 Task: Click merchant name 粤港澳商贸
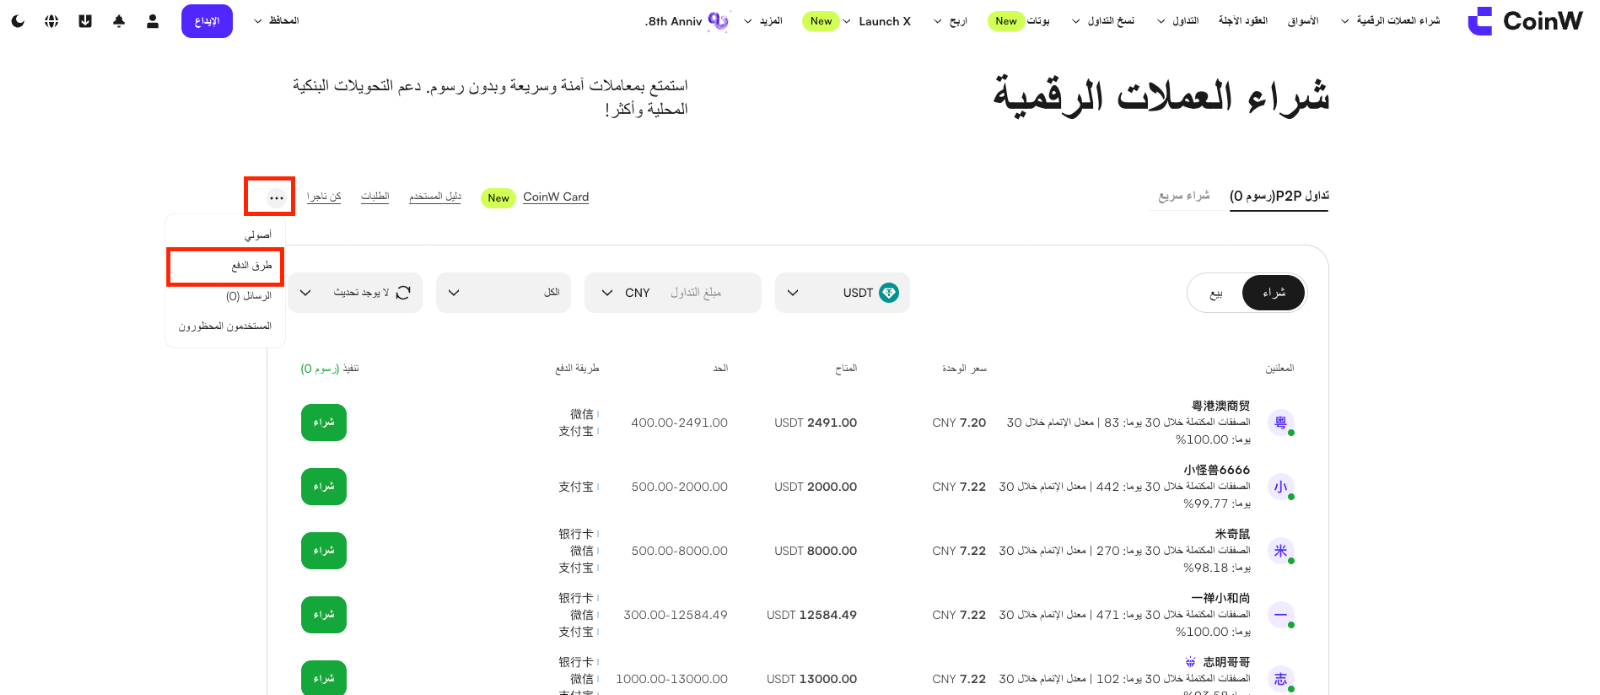(1220, 406)
